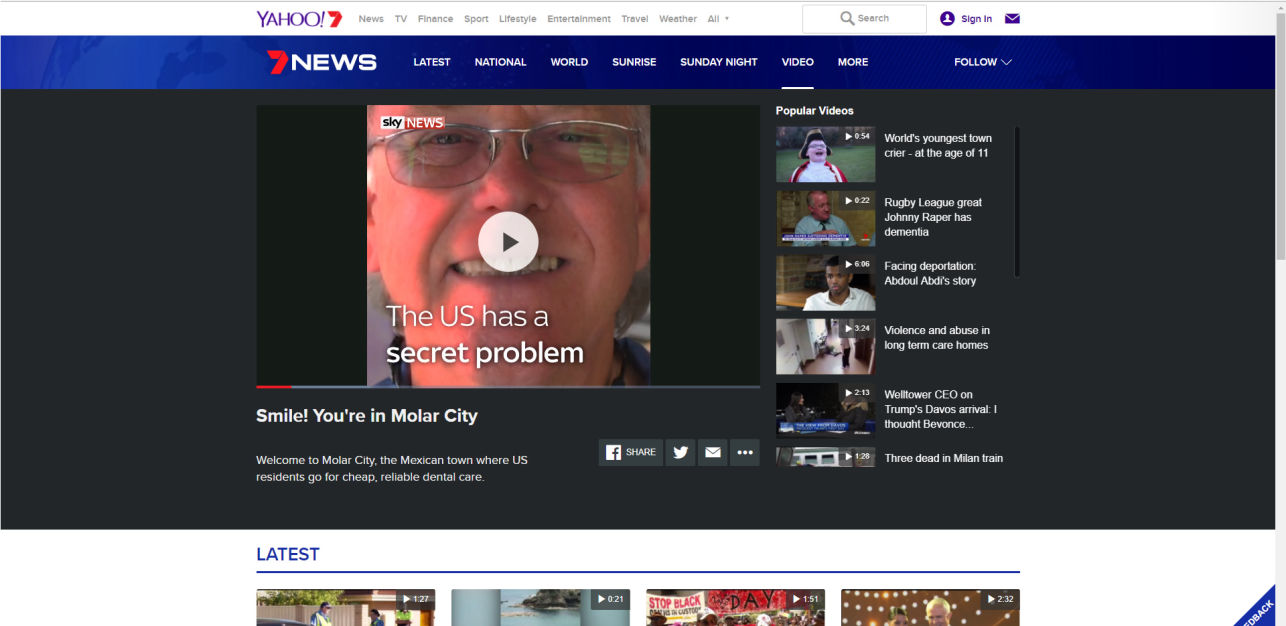This screenshot has height=626, width=1286.
Task: Click Smile! You're in Molar City title
Action: (x=367, y=416)
